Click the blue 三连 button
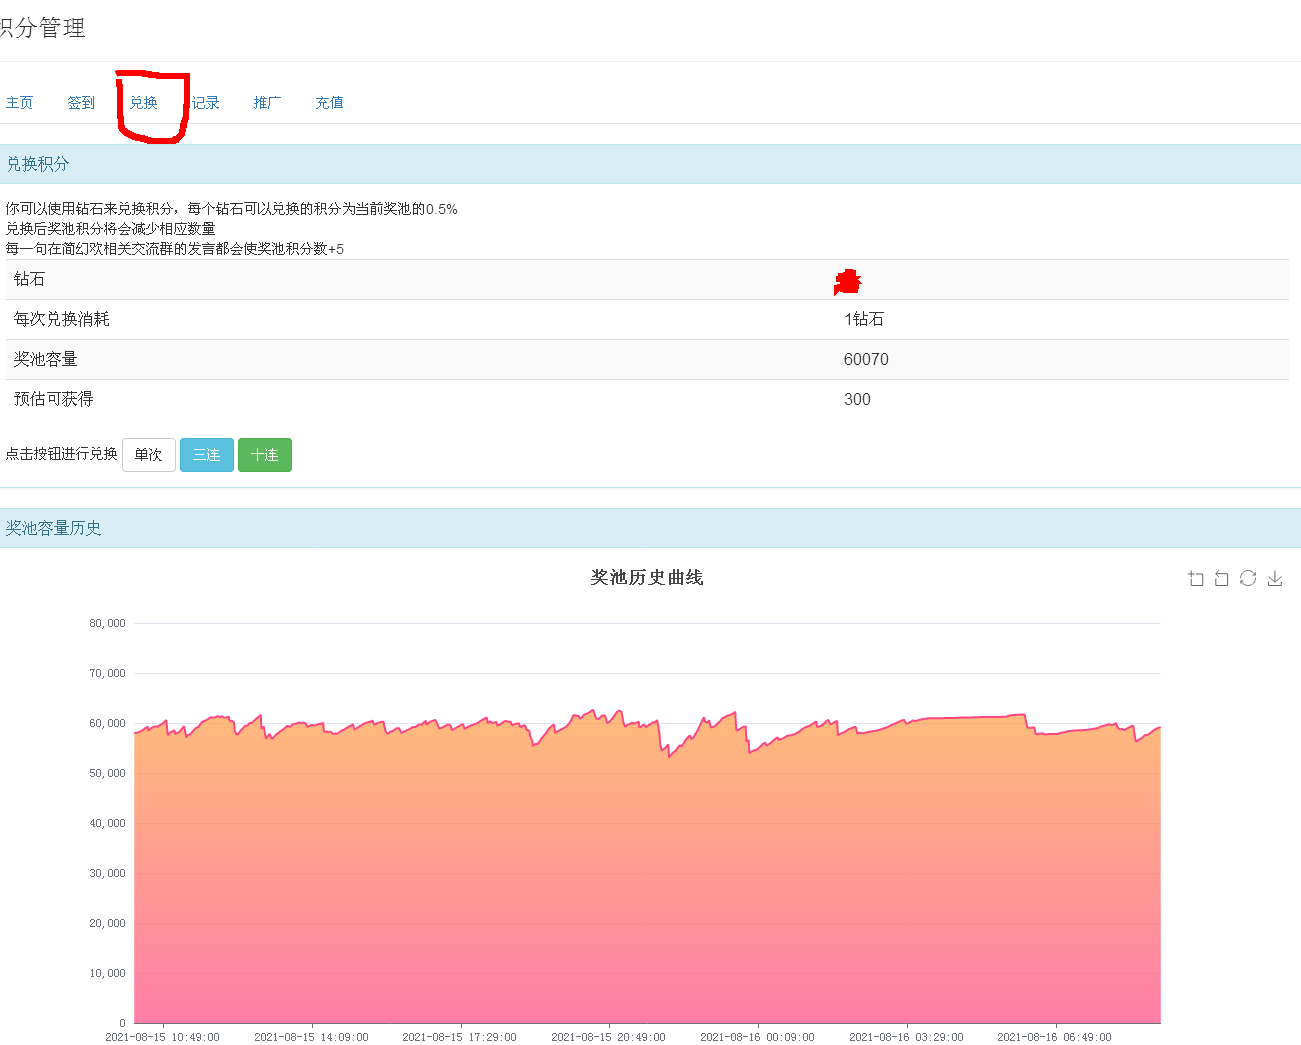 click(207, 455)
